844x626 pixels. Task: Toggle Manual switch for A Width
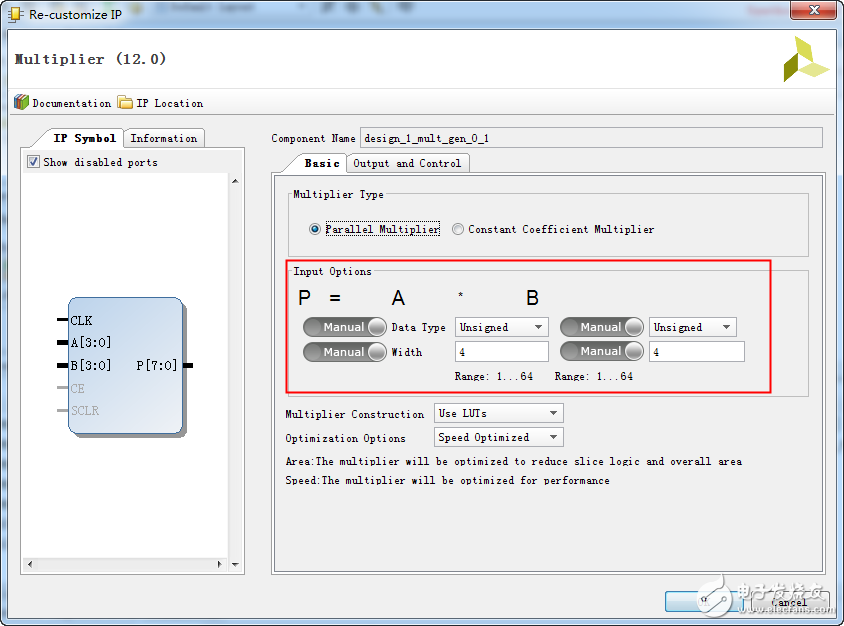coord(345,352)
